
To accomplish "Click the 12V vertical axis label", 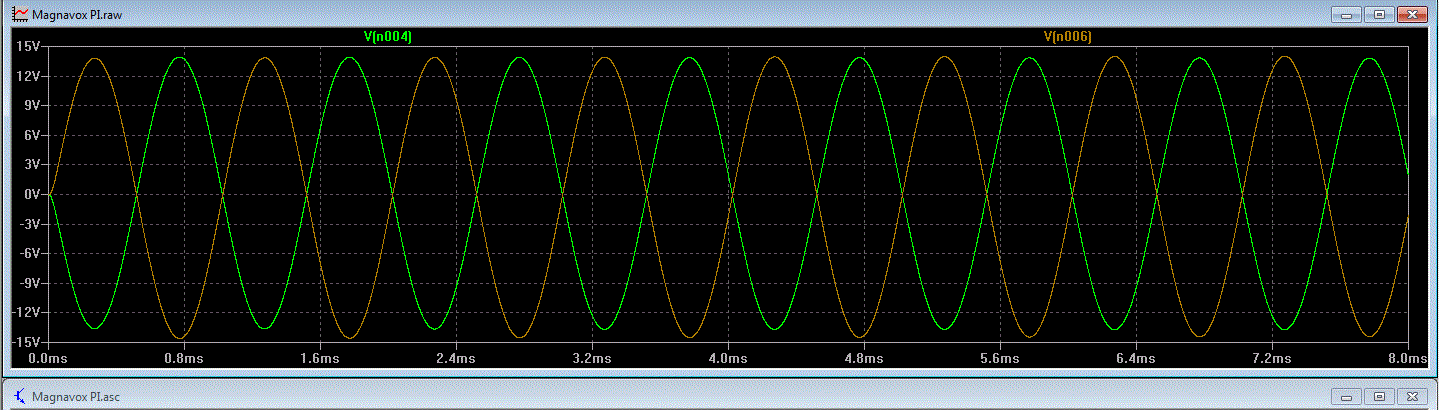I will coord(27,76).
